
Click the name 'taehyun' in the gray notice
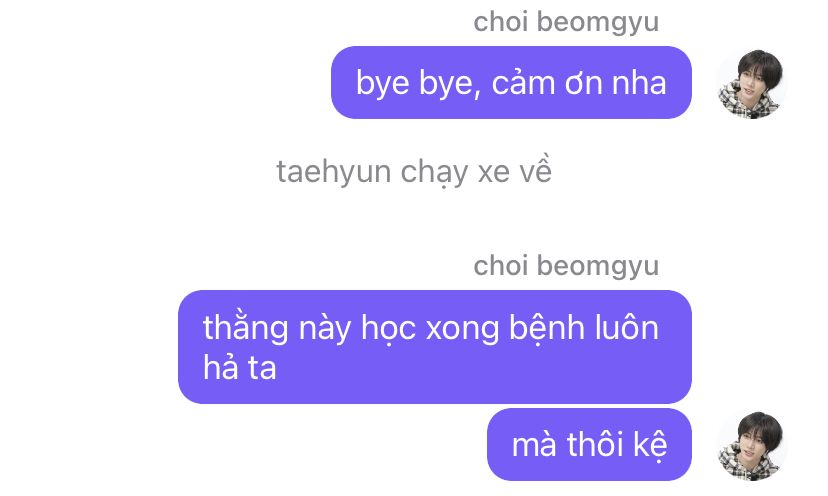(x=333, y=172)
